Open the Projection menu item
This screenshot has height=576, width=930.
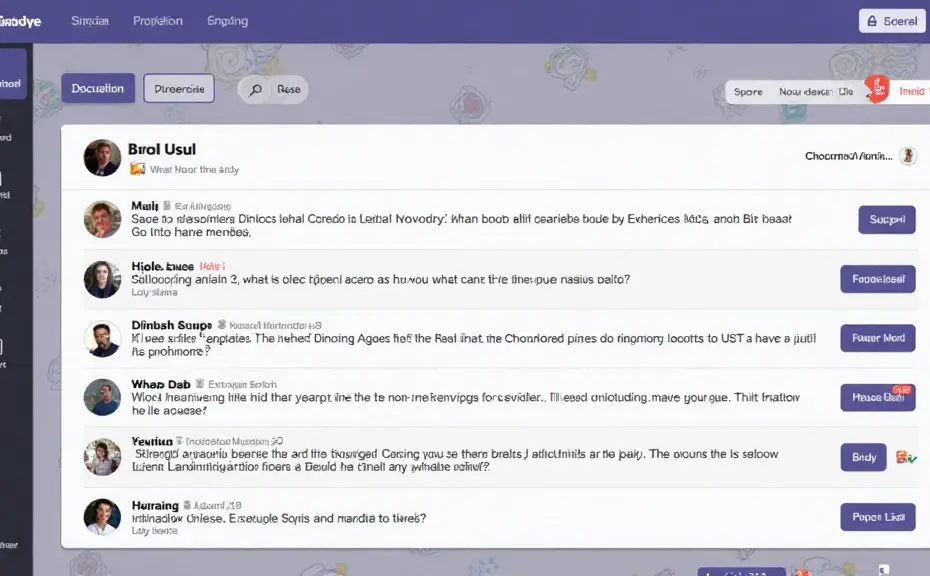tap(158, 21)
